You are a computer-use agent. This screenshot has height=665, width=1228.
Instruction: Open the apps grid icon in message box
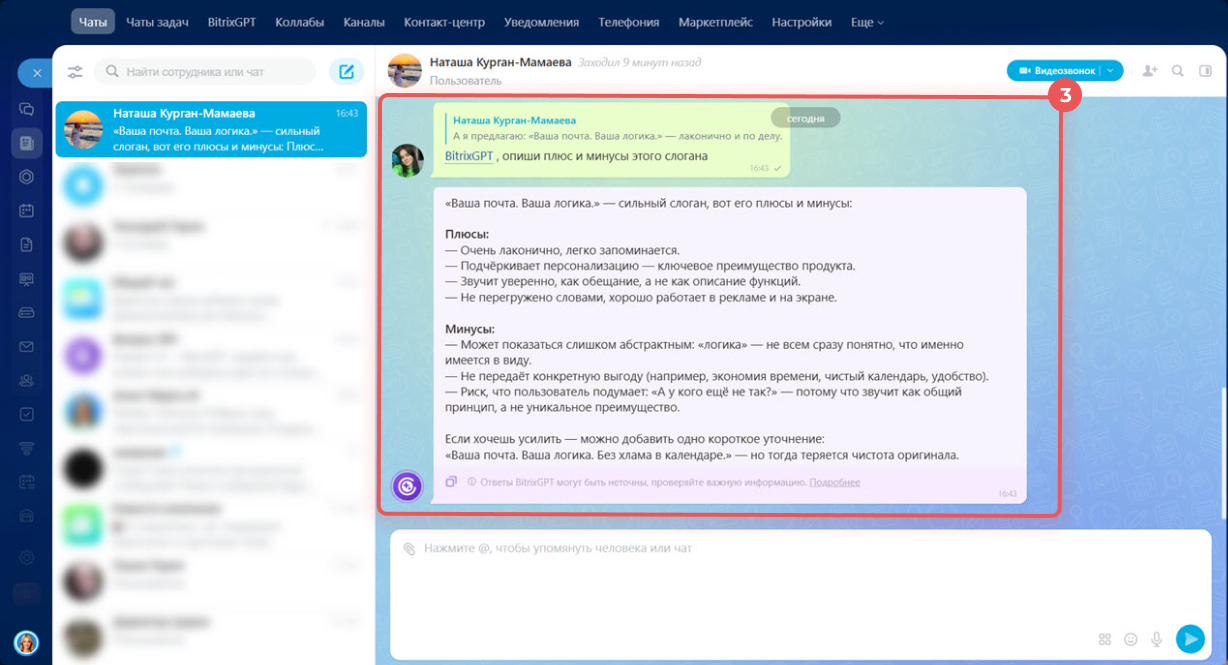[x=1105, y=639]
